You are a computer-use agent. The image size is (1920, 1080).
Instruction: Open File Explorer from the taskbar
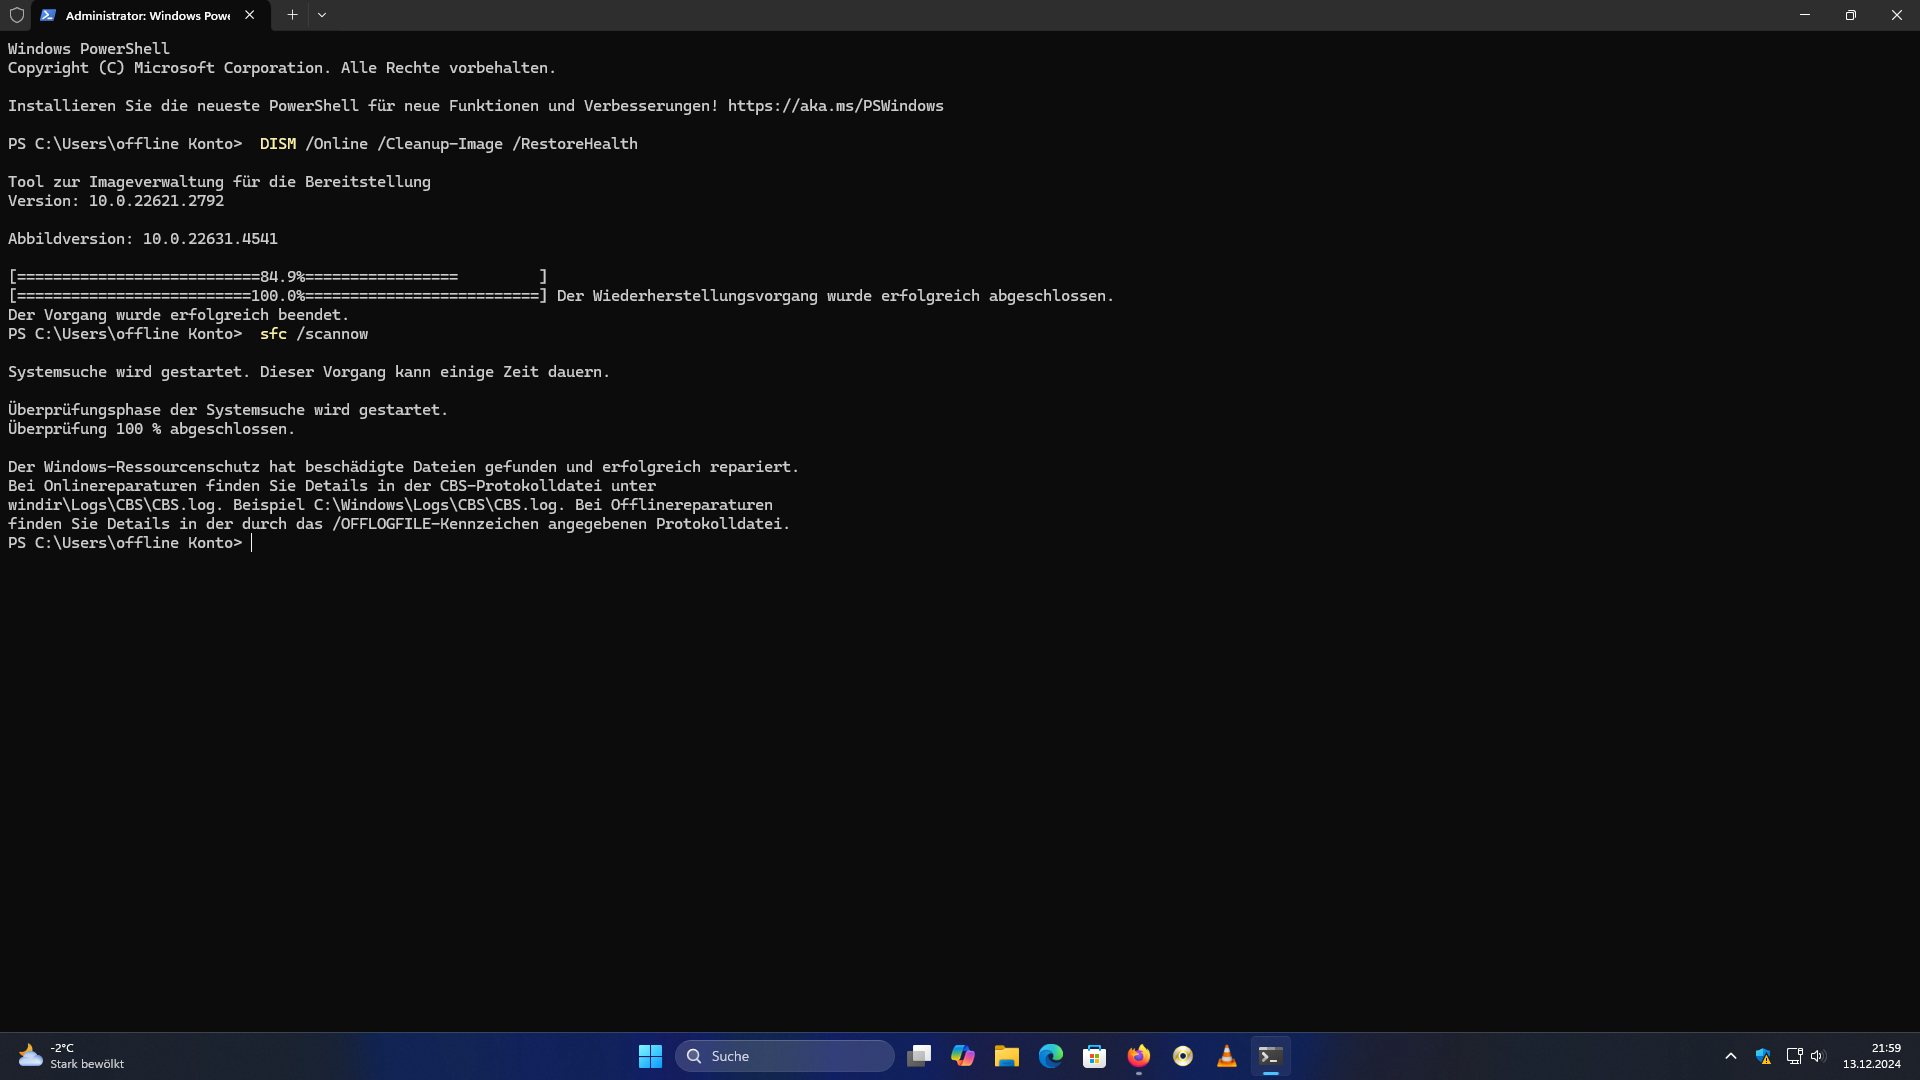1007,1056
